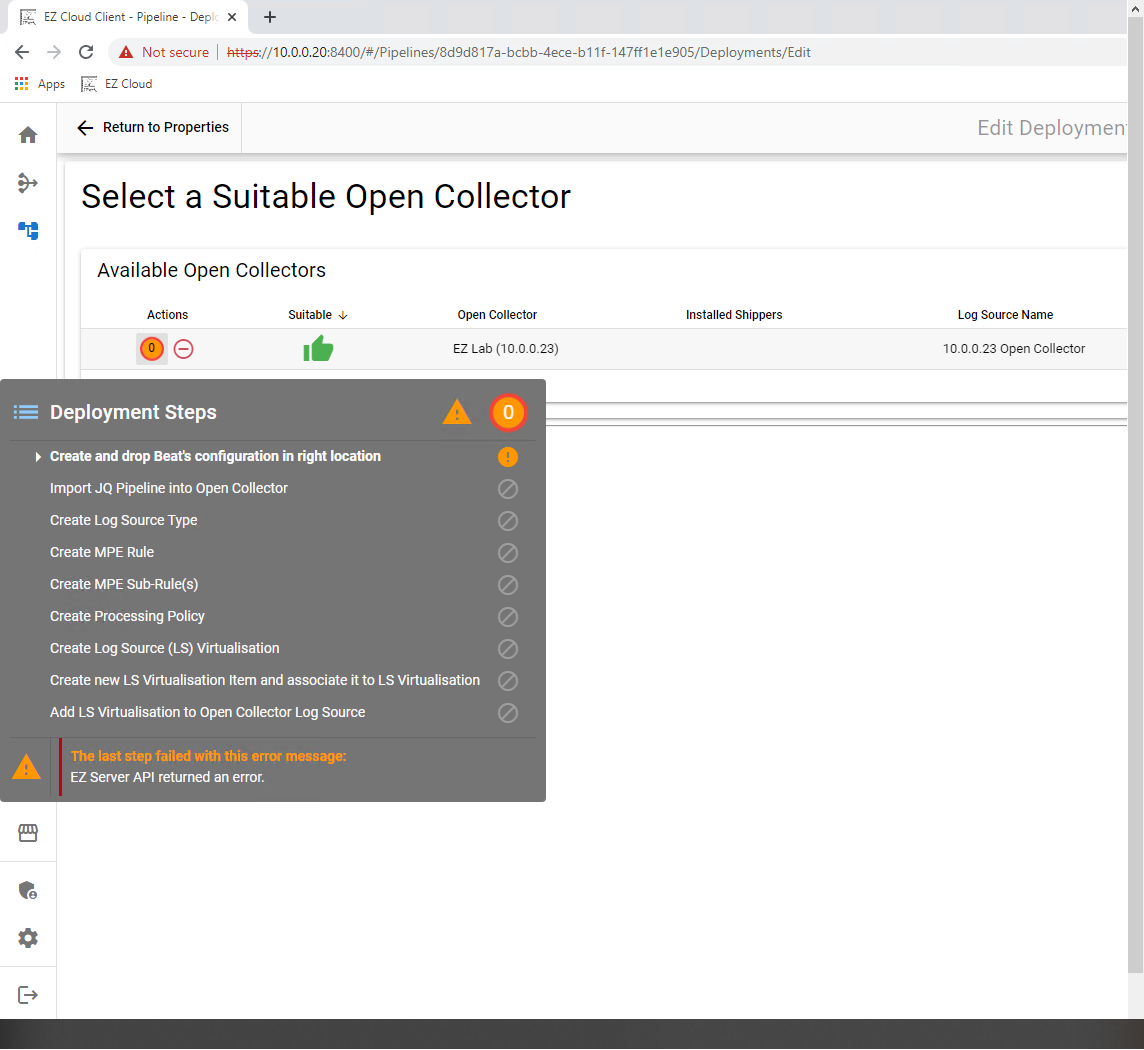Image resolution: width=1144 pixels, height=1050 pixels.
Task: Click the EZ Server API returned an error text
Action: point(167,777)
